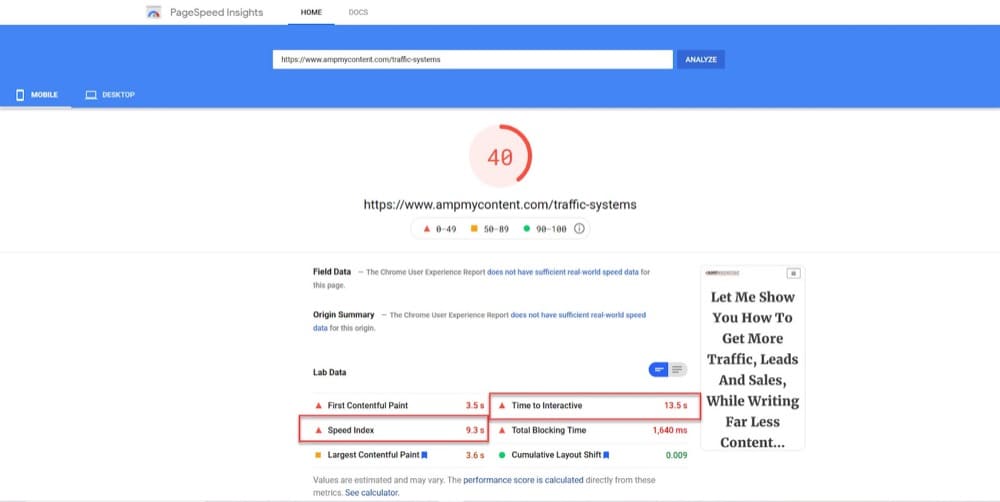Screen dimensions: 1000x502
Task: Click the desktop monitor icon
Action: [90, 95]
